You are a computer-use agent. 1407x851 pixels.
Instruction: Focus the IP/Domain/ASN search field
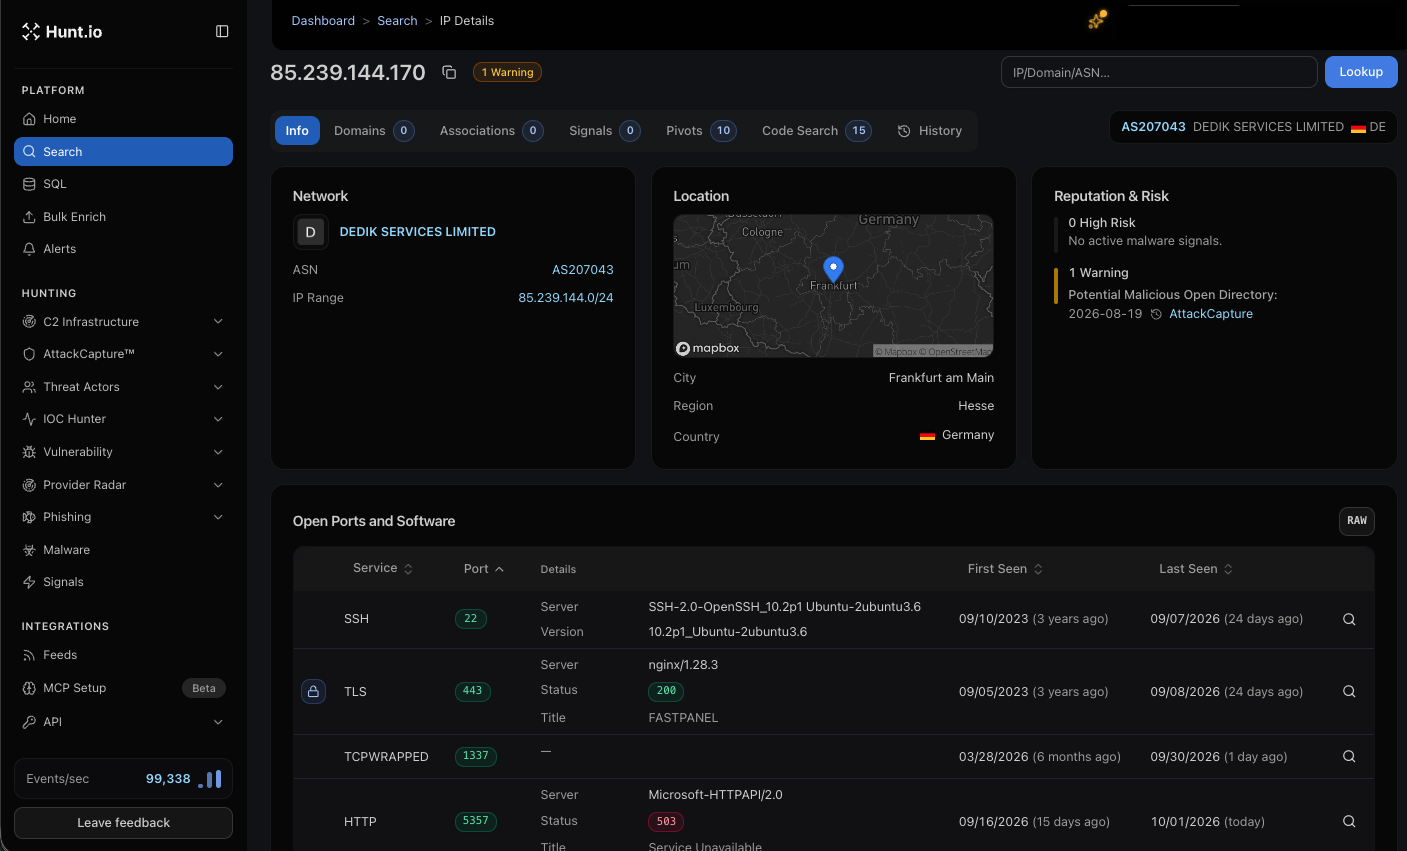click(1159, 72)
